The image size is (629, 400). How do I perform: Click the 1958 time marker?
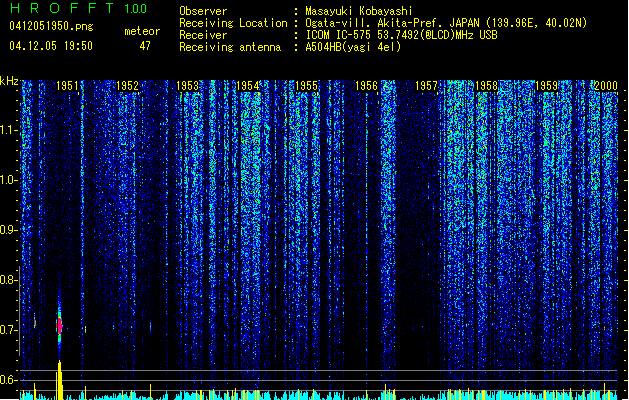point(486,86)
